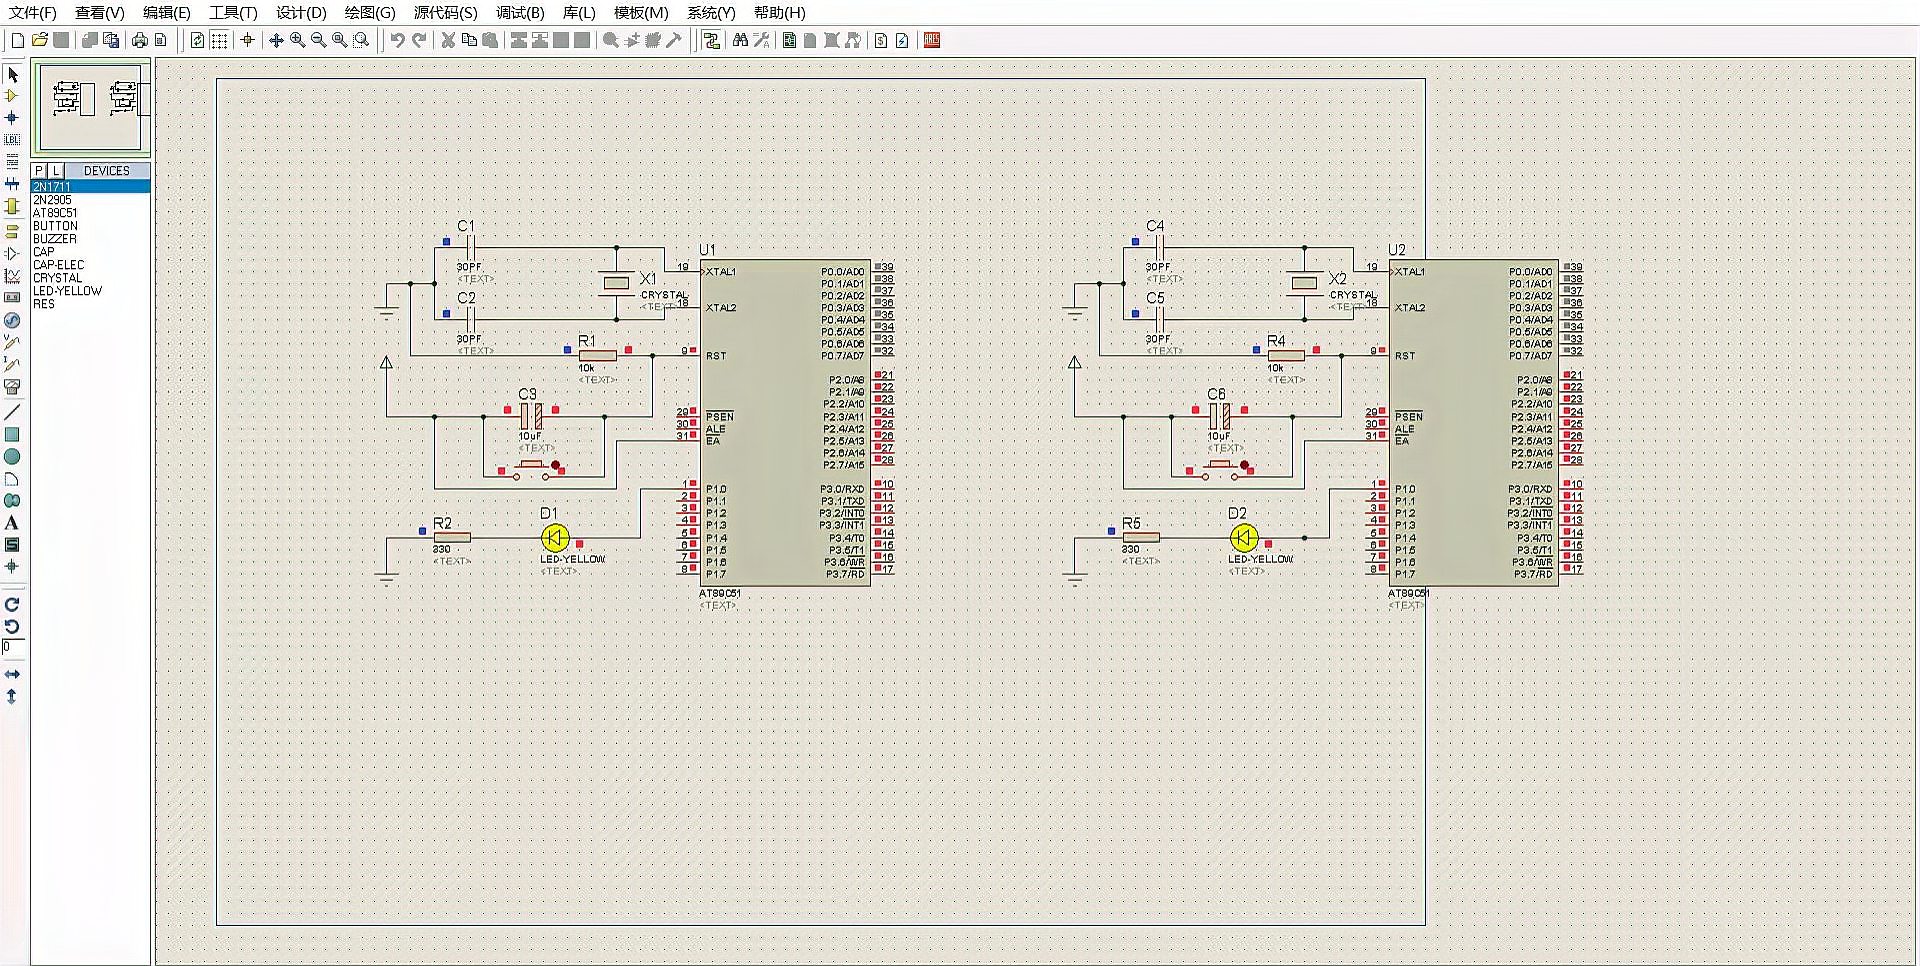This screenshot has width=1920, height=966.
Task: Click the yellow LED D1 component
Action: click(x=555, y=538)
